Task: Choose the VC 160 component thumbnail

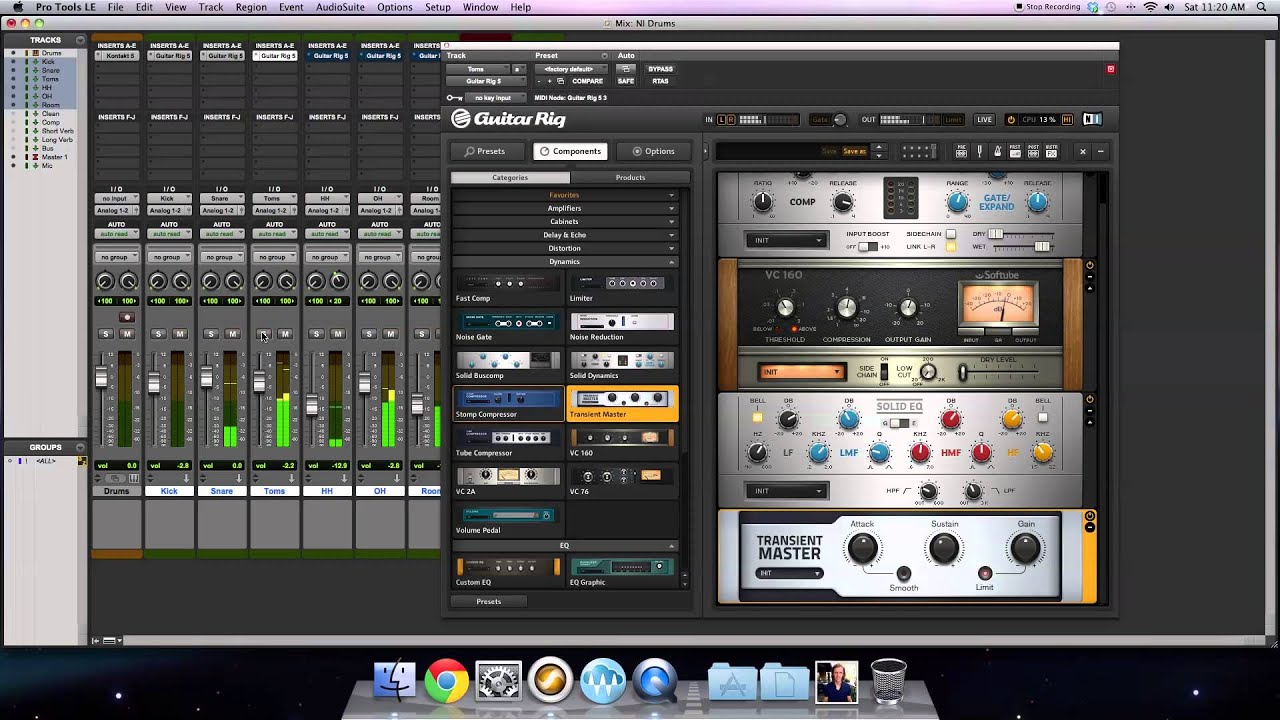Action: [x=622, y=442]
